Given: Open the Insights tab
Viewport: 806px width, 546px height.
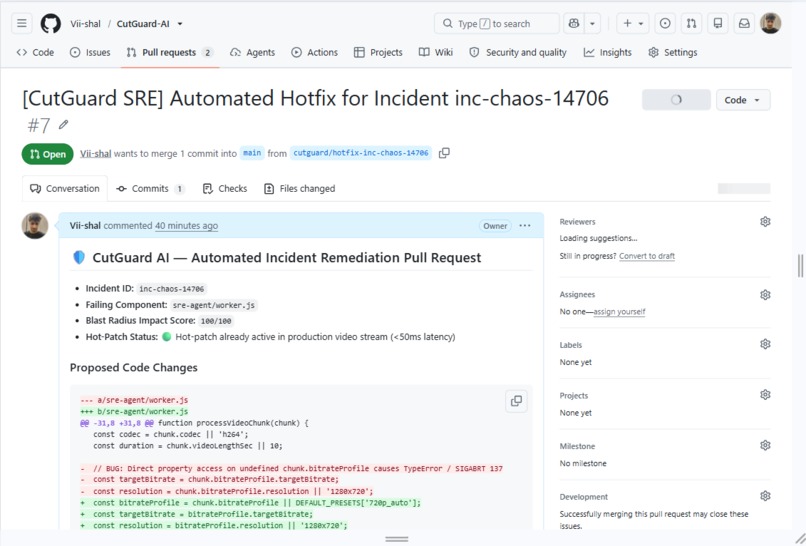Looking at the screenshot, I should [608, 52].
